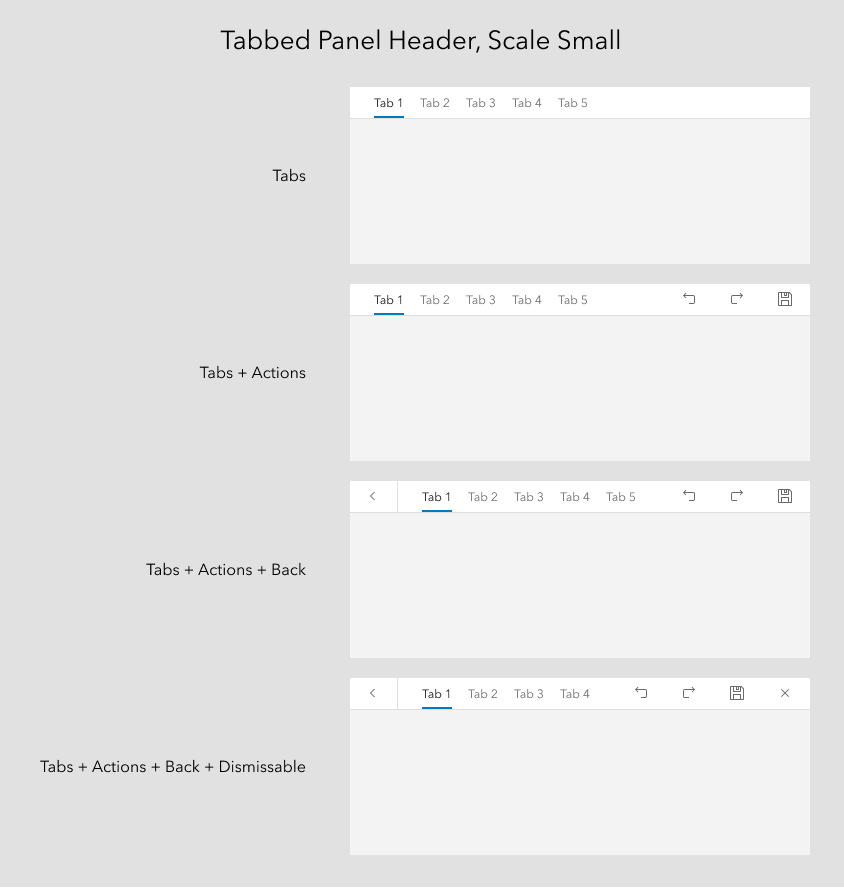The image size is (844, 889).
Task: Open Tab 4 in Tabs + Actions + Back panel
Action: [575, 497]
